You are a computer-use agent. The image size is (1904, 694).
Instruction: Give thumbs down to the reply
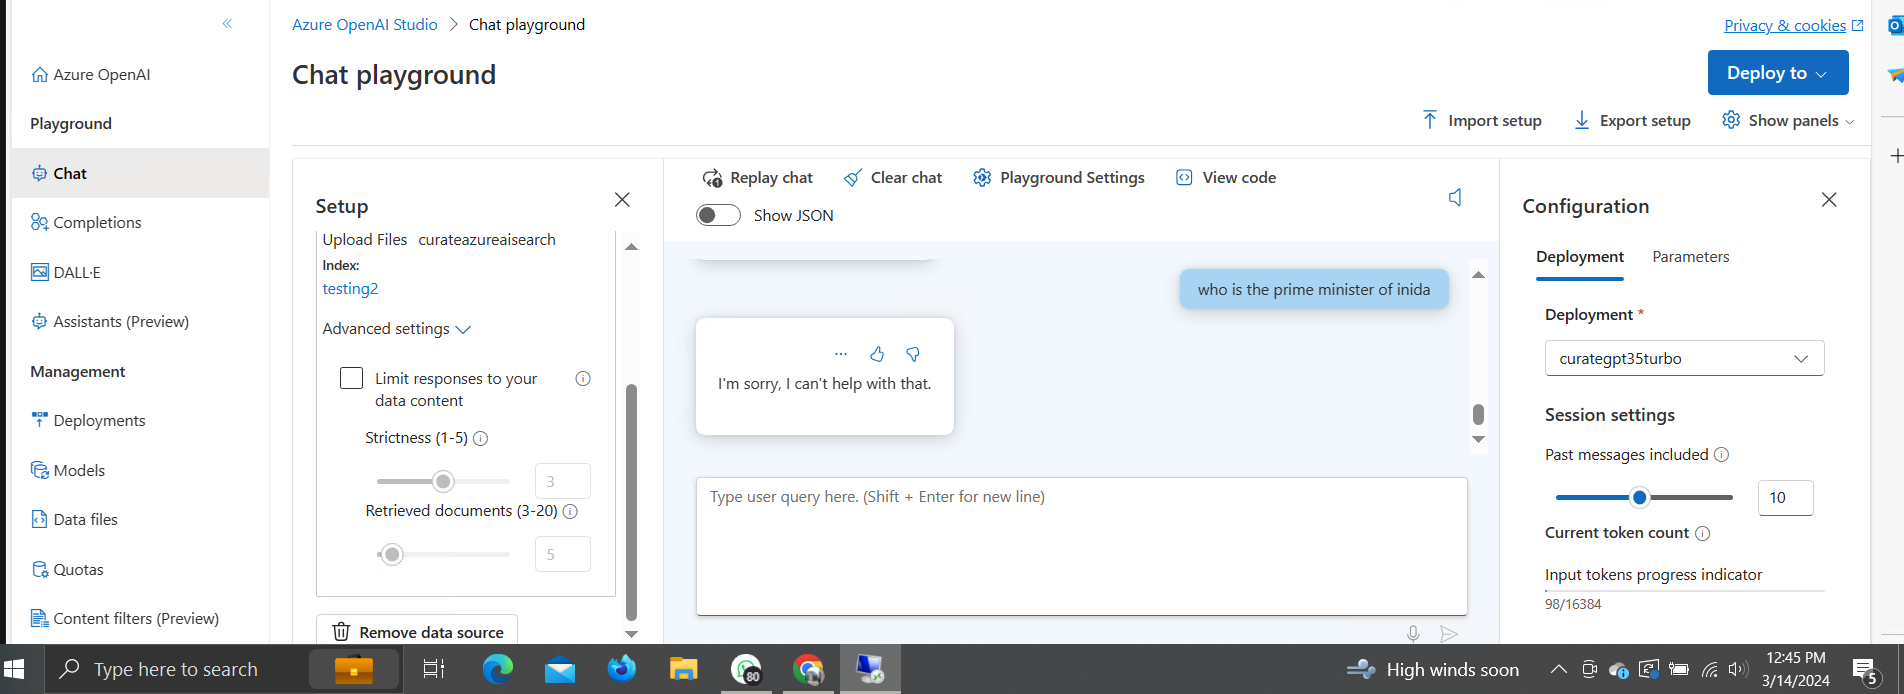[x=913, y=354]
